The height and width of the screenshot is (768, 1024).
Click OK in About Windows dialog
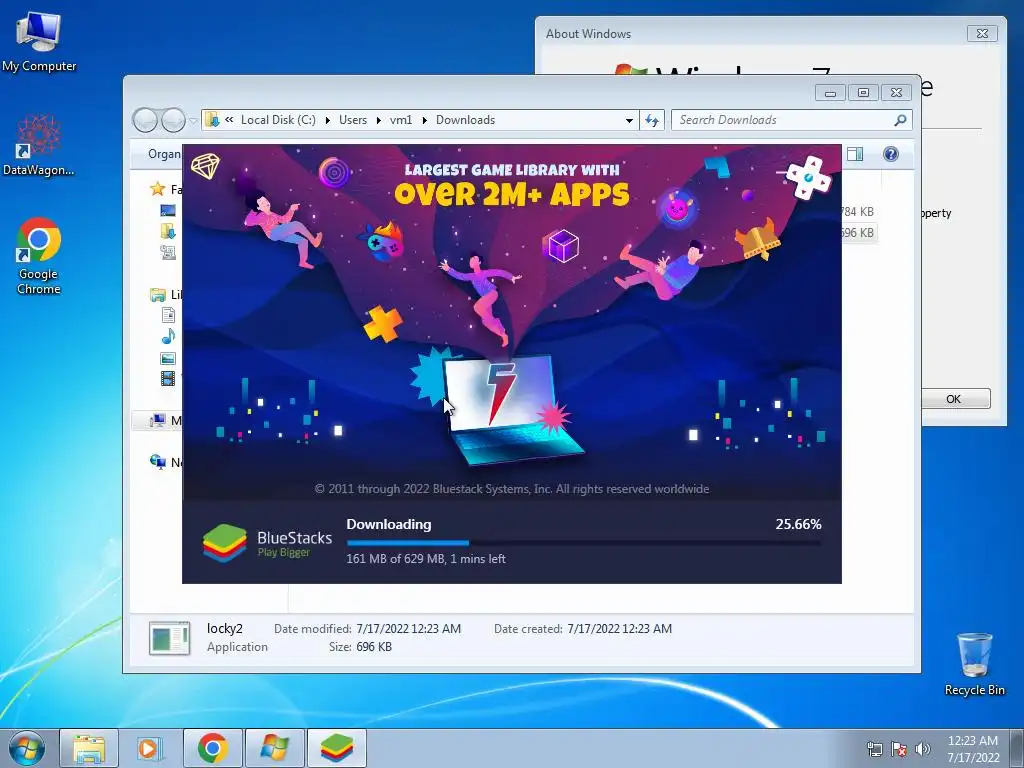[955, 399]
